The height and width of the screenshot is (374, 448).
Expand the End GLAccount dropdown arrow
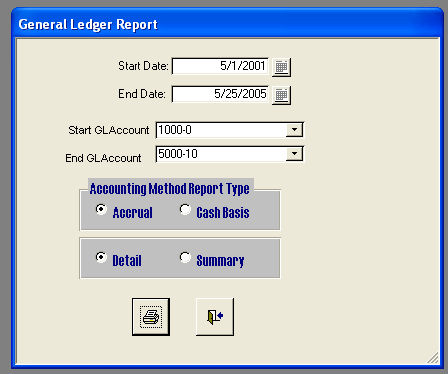click(x=294, y=154)
